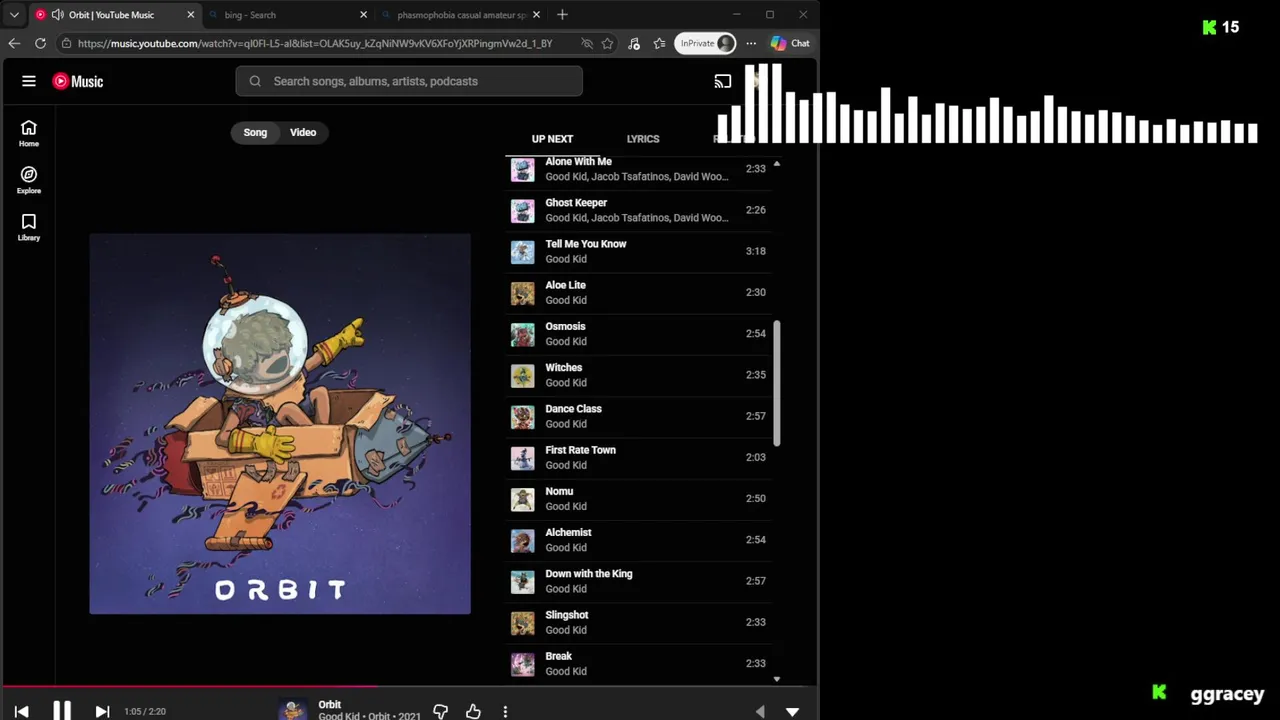
Task: Open Library in the sidebar
Action: tap(29, 227)
